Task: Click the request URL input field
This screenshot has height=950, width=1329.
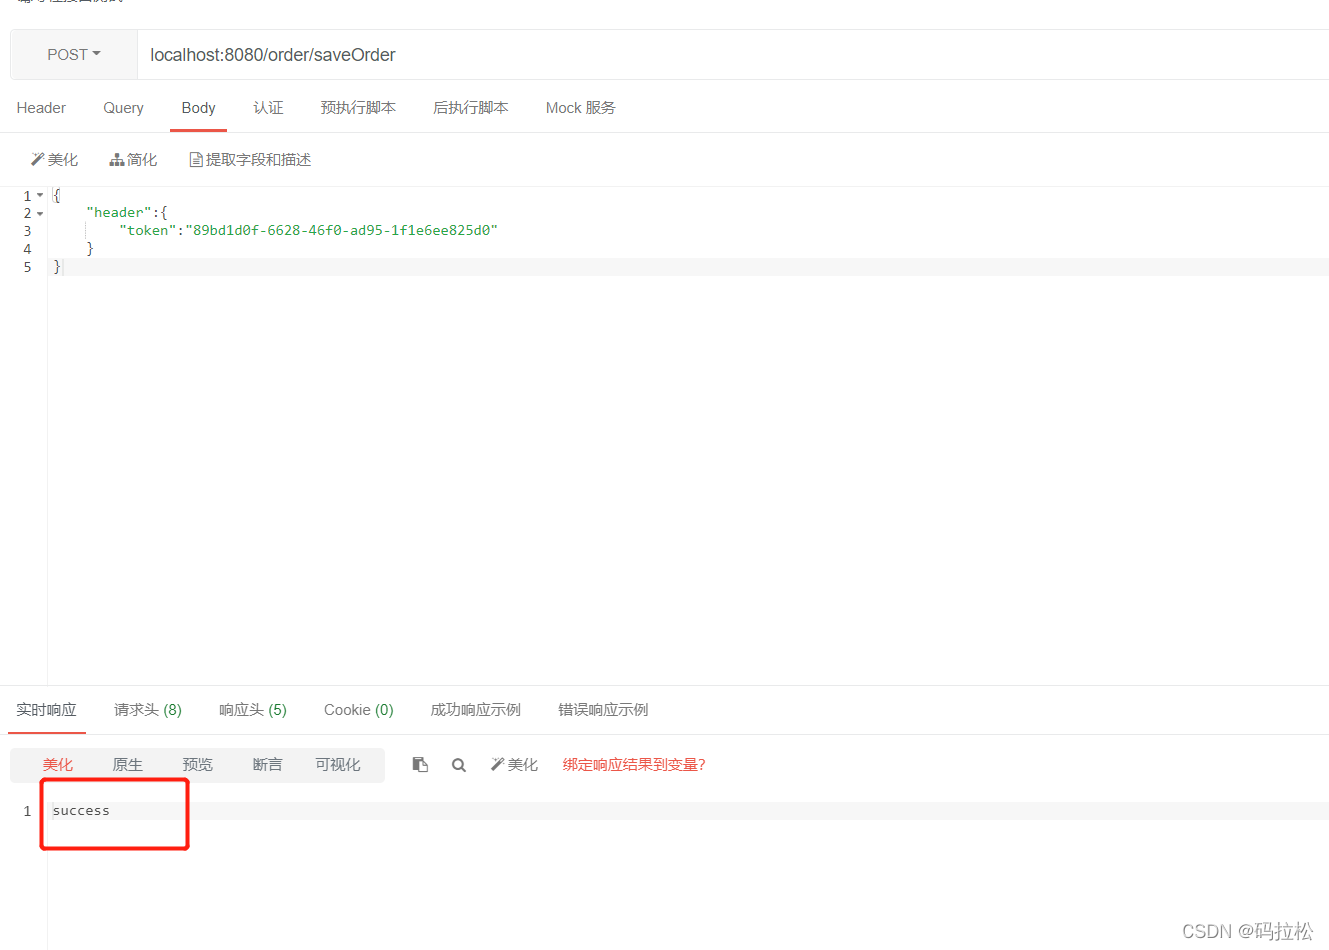Action: [x=733, y=55]
